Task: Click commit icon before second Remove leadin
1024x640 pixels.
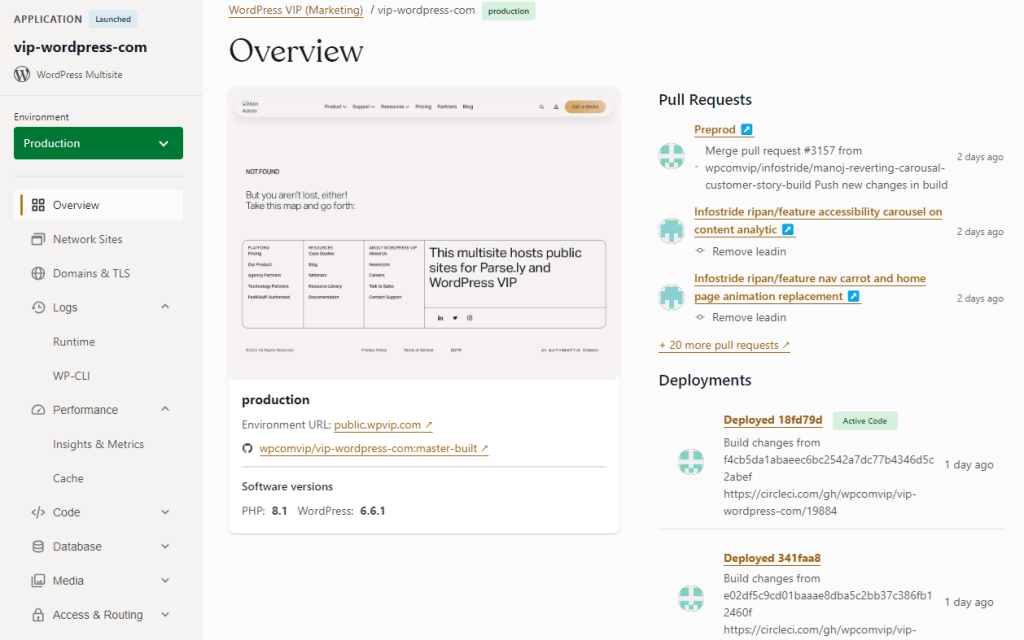Action: [x=700, y=317]
